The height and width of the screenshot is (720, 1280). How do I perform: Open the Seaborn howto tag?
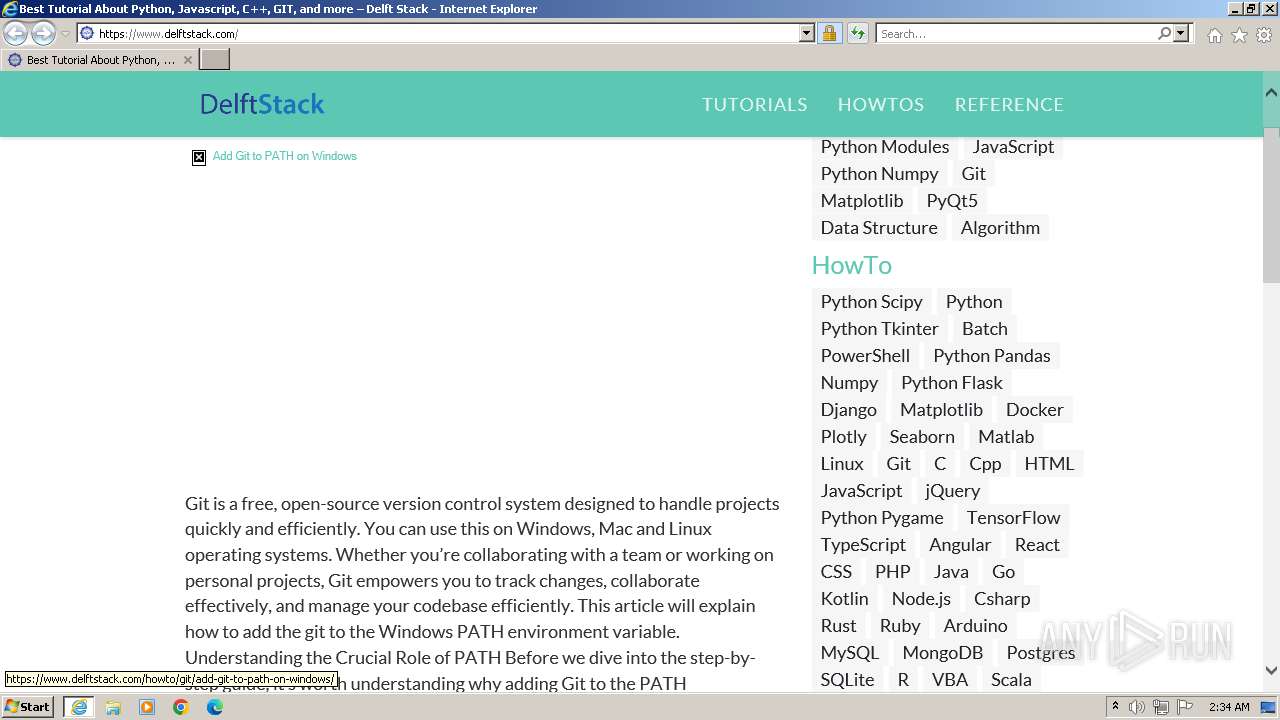tap(922, 436)
